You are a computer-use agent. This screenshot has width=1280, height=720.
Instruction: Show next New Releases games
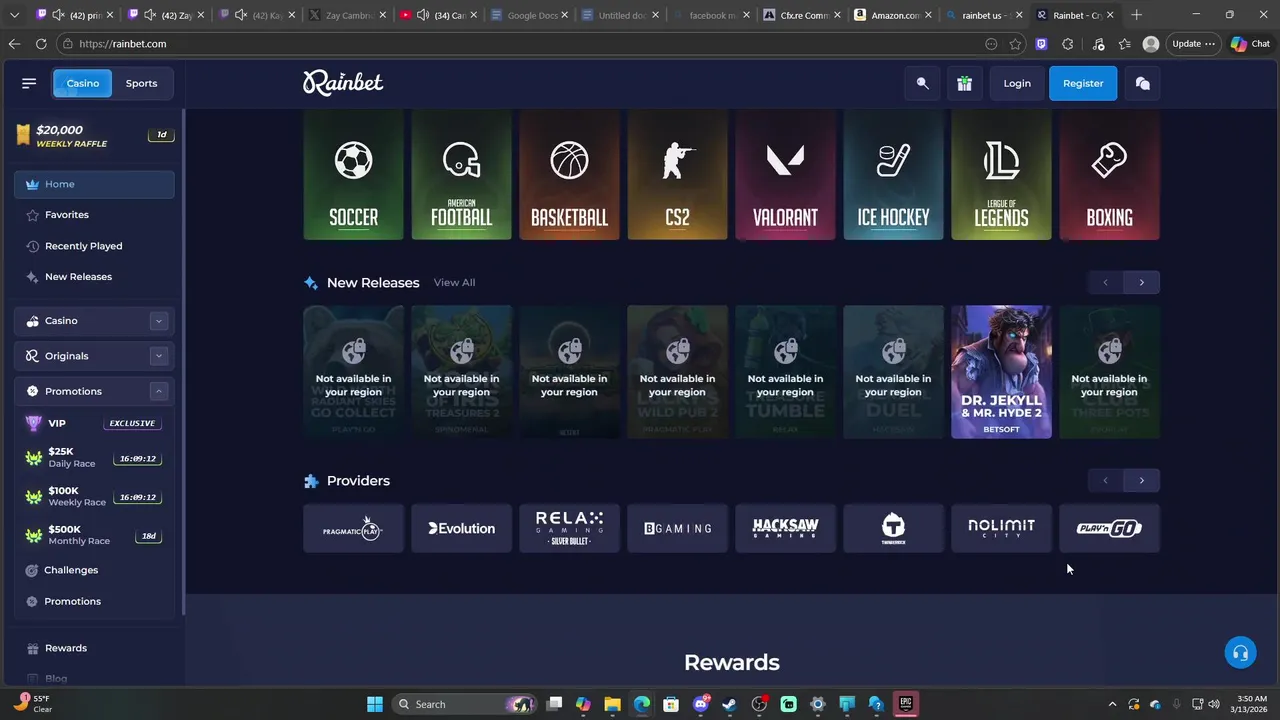pyautogui.click(x=1141, y=282)
